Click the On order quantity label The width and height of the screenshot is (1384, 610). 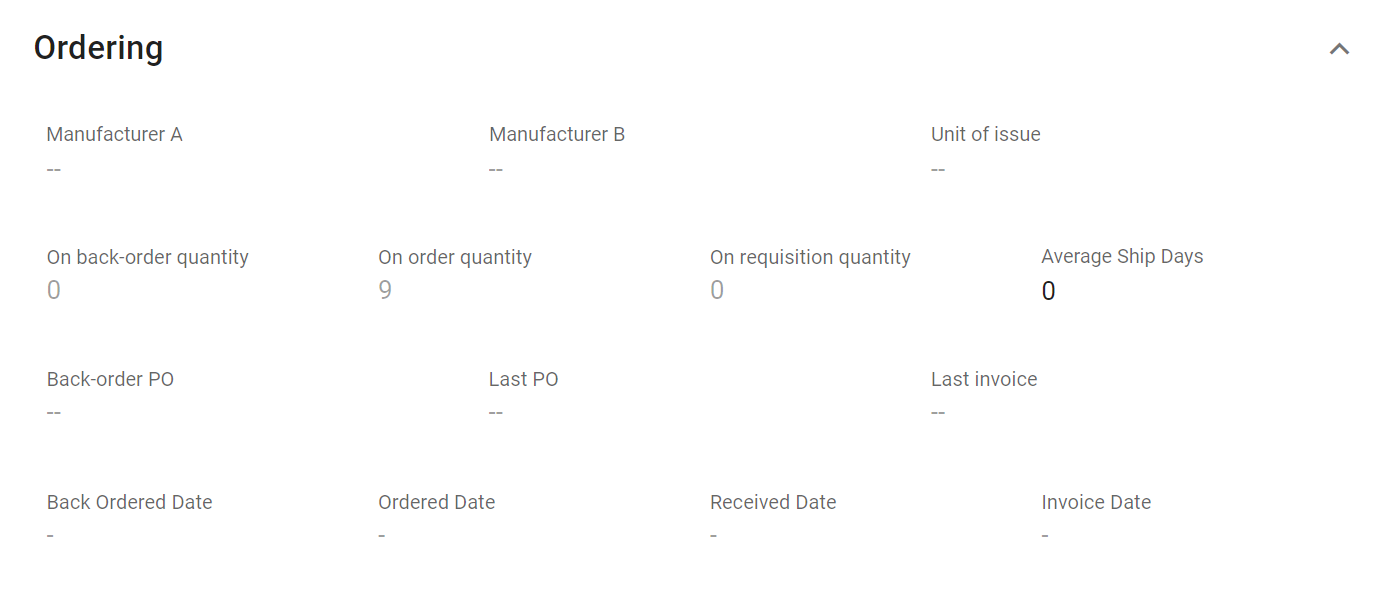click(455, 257)
